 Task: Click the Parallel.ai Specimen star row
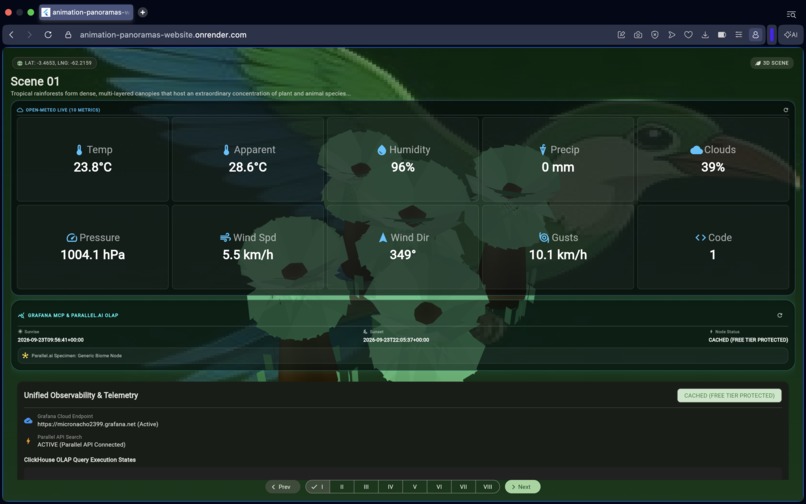point(402,355)
